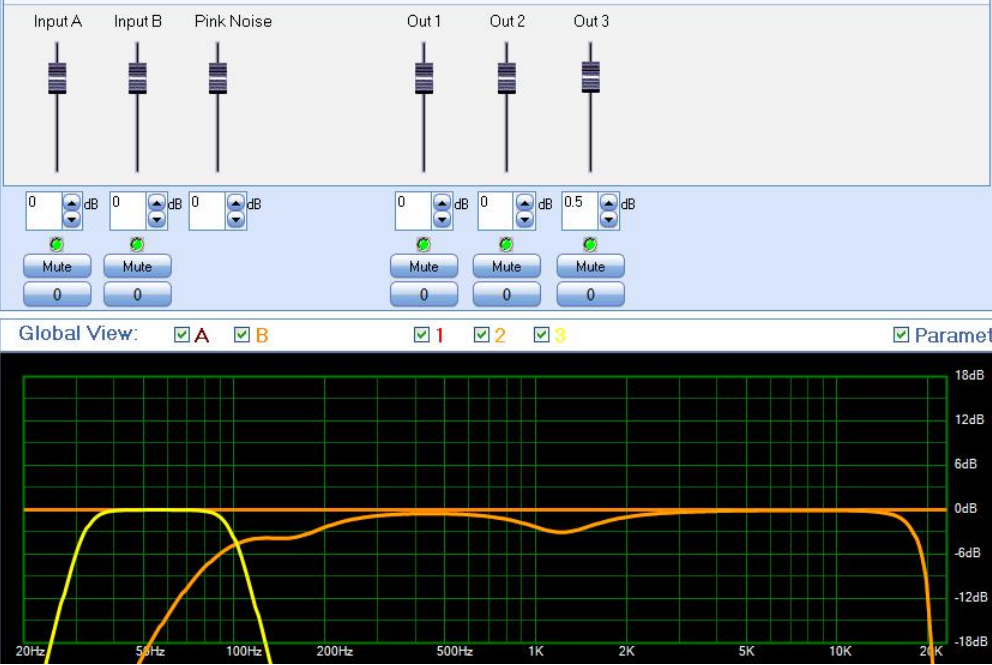Viewport: 992px width, 665px height.
Task: Click the 0 button under Input B Mute
Action: tap(137, 294)
